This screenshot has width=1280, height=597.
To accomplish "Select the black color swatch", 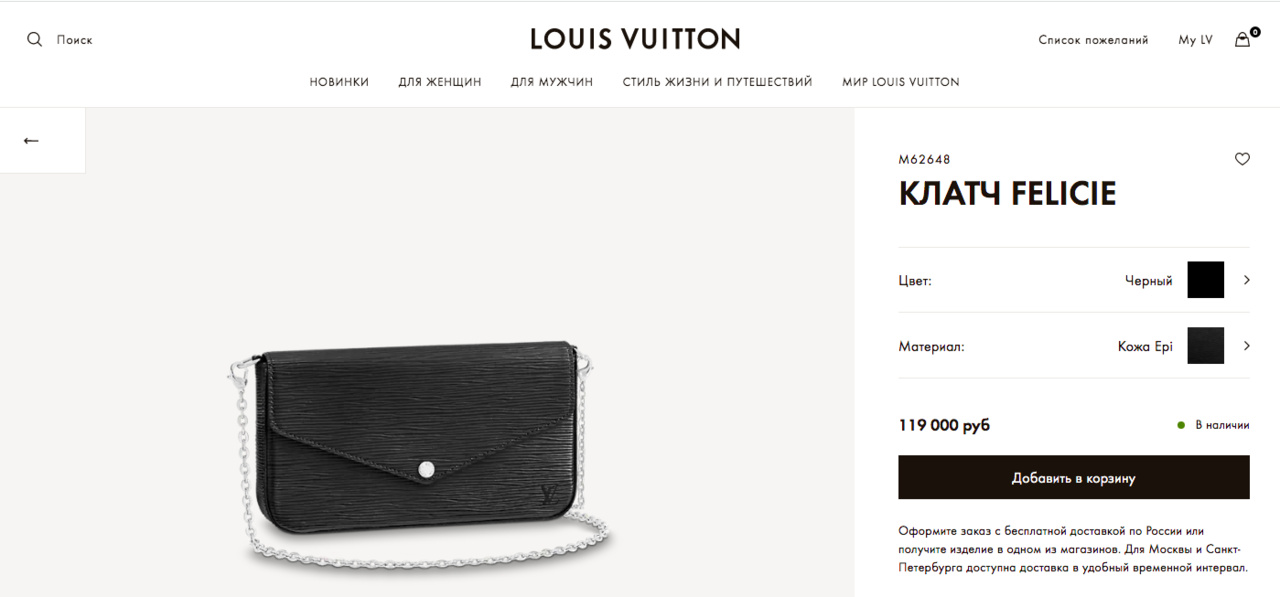I will [1205, 280].
